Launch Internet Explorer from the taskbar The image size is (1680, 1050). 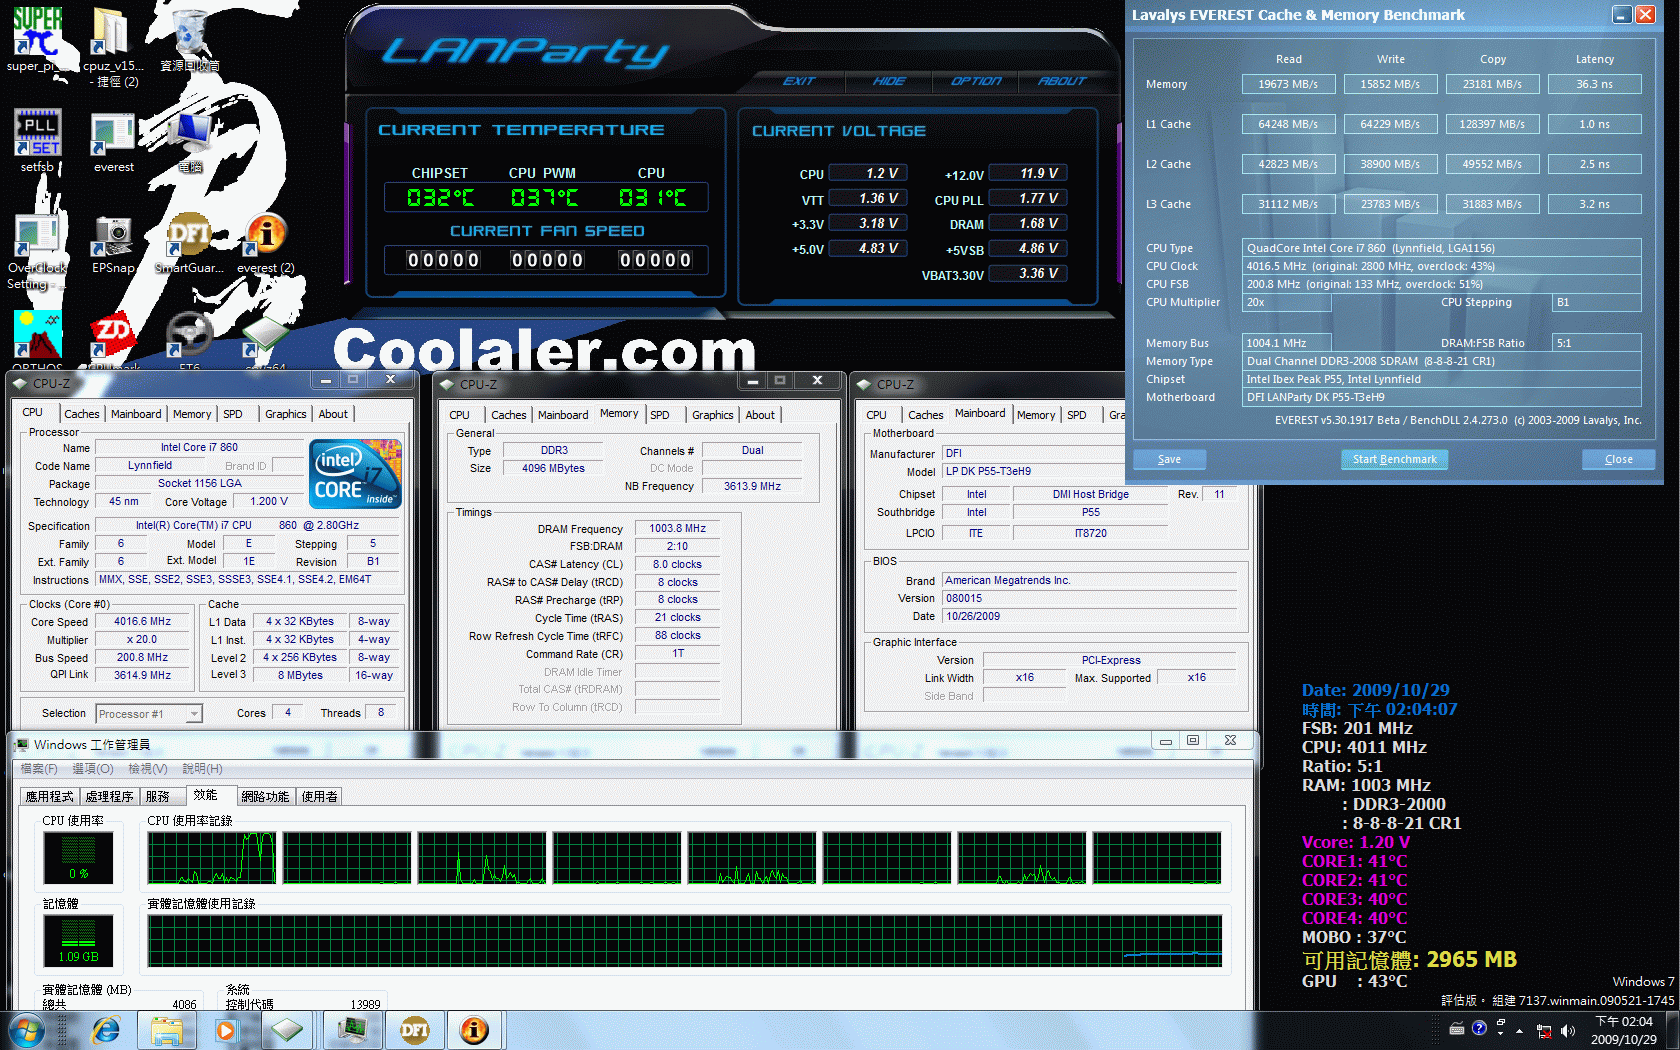tap(106, 1030)
